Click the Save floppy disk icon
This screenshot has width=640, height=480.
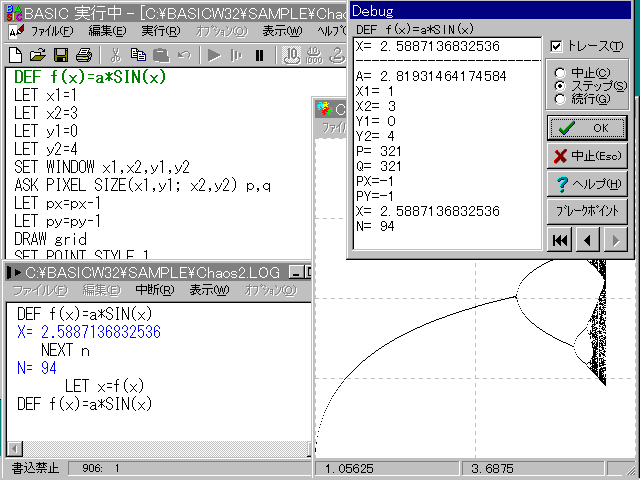[x=60, y=54]
